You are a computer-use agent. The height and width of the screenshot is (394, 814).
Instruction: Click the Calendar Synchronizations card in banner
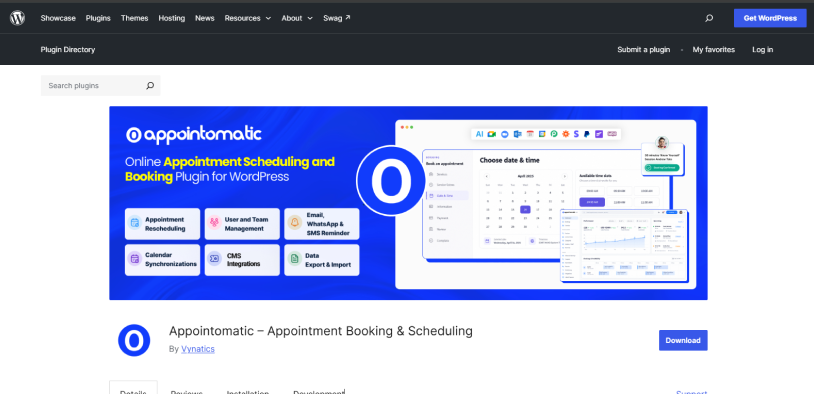[162, 260]
